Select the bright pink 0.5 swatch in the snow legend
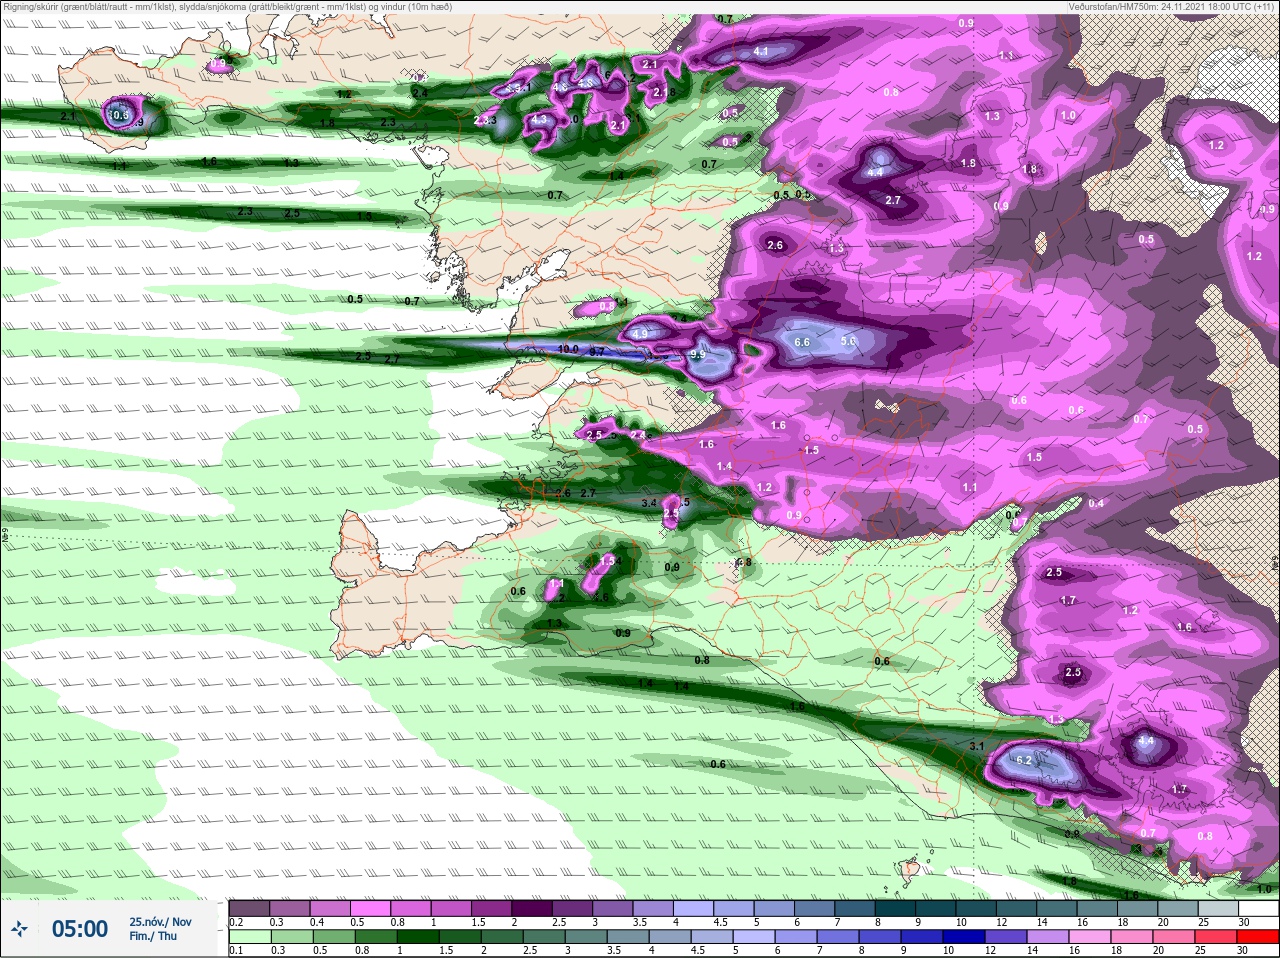Viewport: 1280px width, 958px height. [x=370, y=908]
